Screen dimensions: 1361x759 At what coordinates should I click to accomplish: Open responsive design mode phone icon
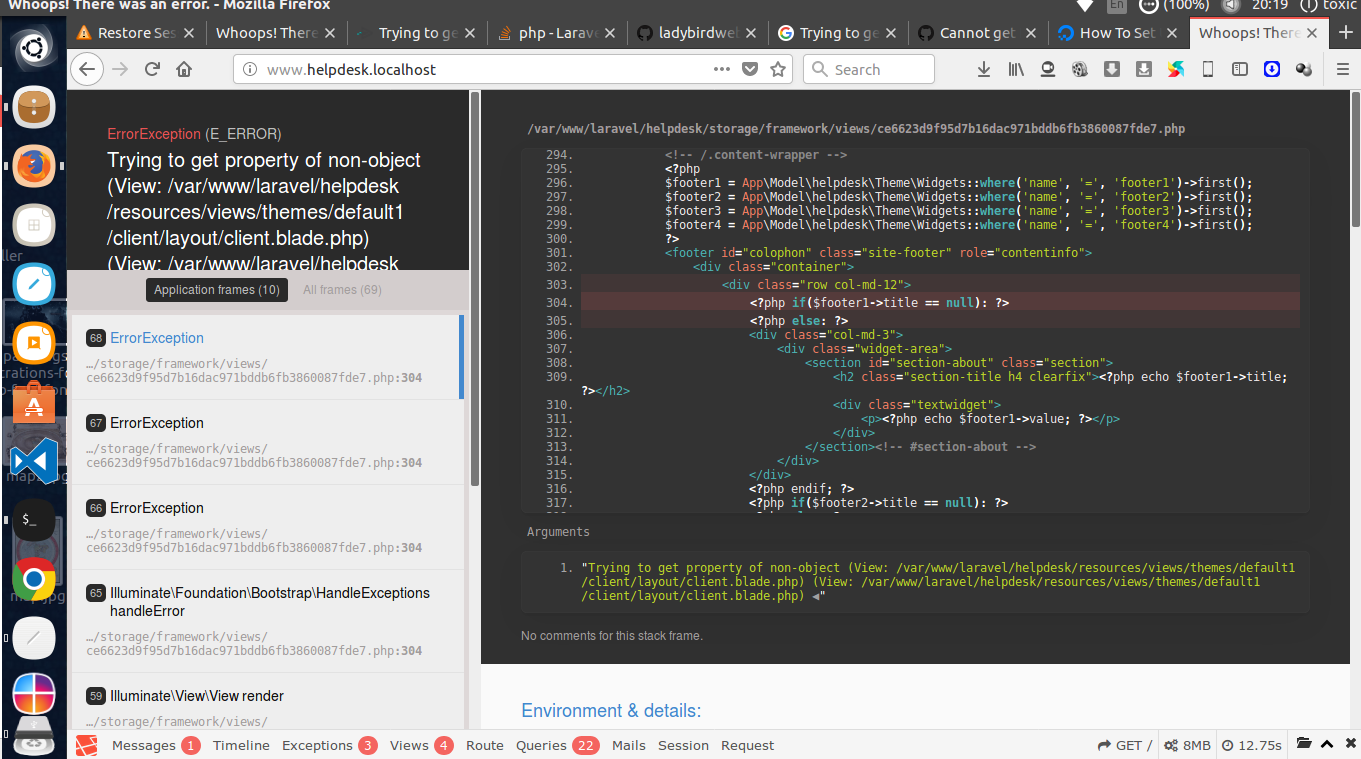tap(1207, 69)
